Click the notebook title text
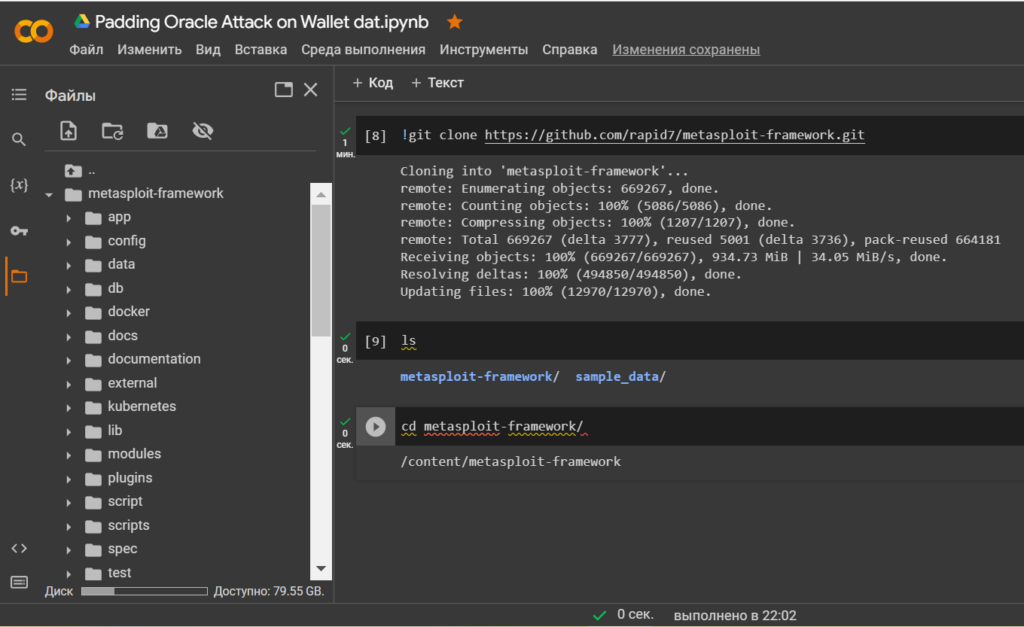 point(261,22)
